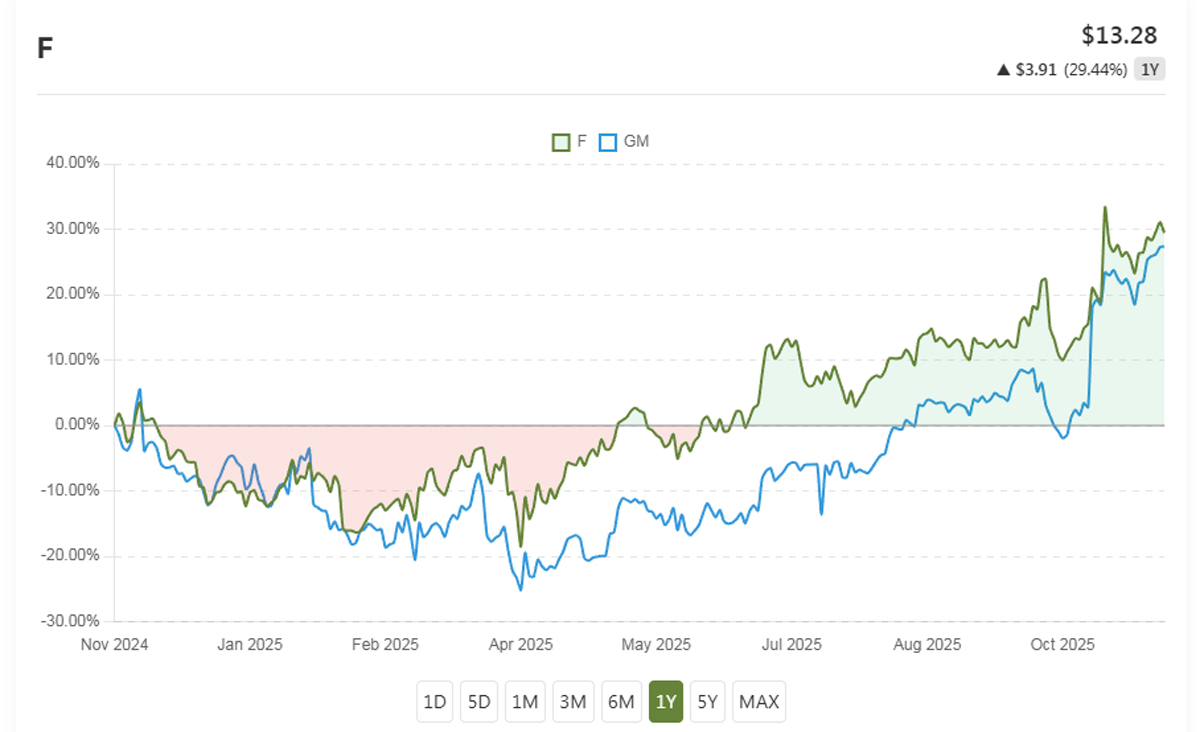1200x732 pixels.
Task: Click the gray 1Y badge beside percent change
Action: [1150, 70]
